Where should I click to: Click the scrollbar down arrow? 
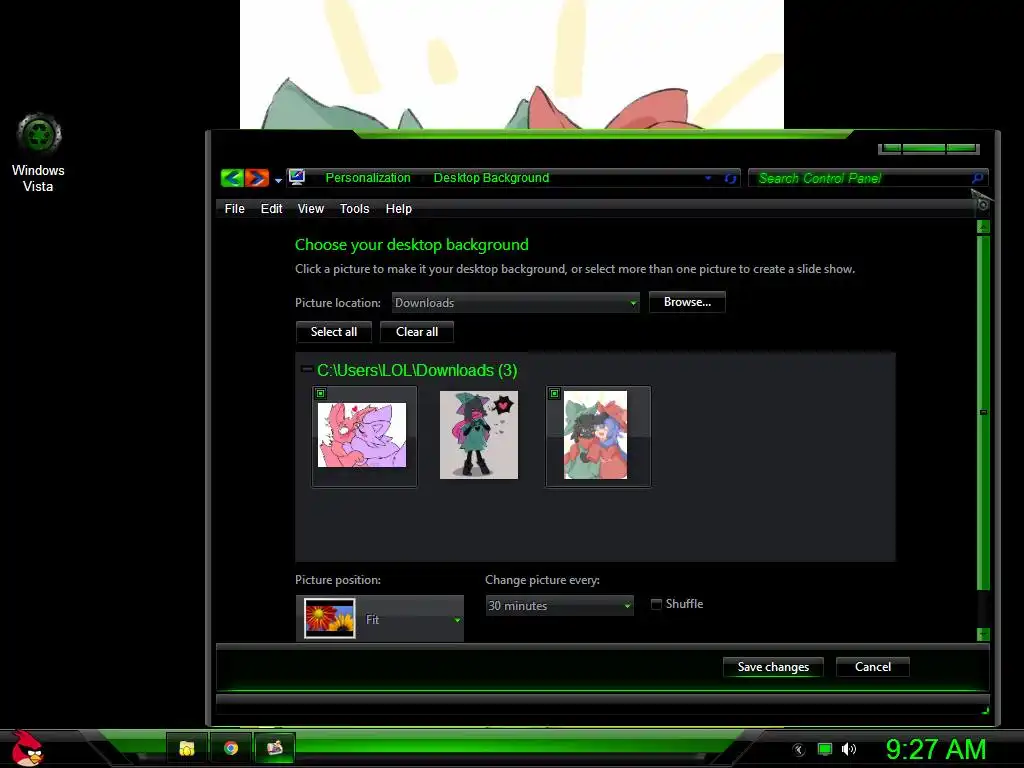(x=983, y=634)
